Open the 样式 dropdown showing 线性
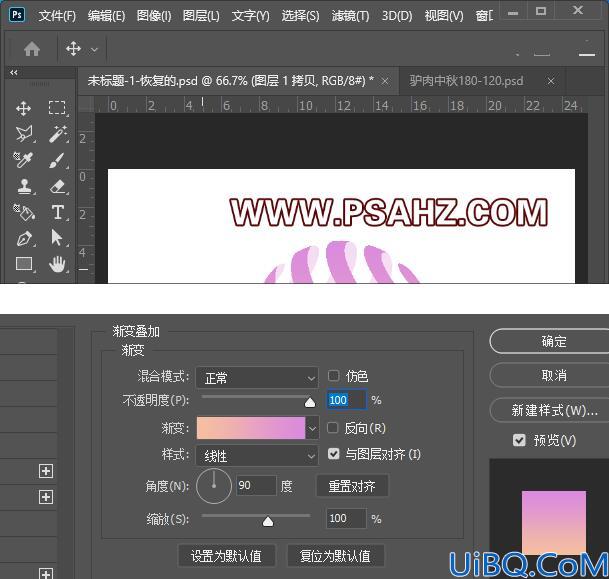Viewport: 609px width, 579px height. [x=257, y=456]
